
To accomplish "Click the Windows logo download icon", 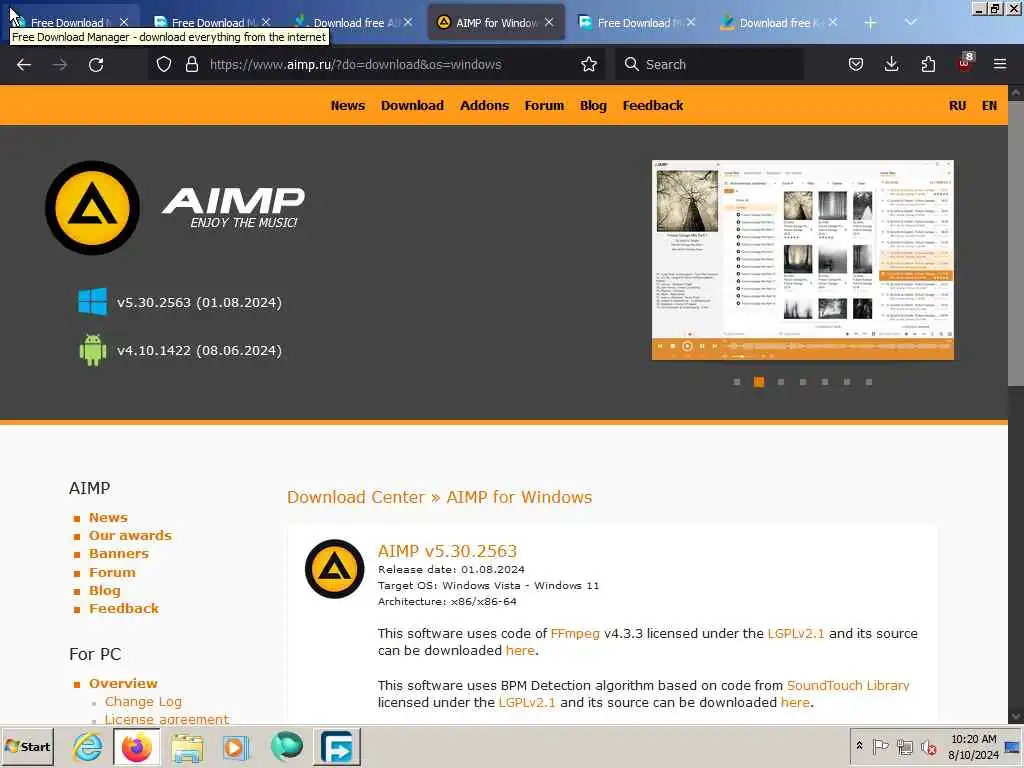I will 92,302.
